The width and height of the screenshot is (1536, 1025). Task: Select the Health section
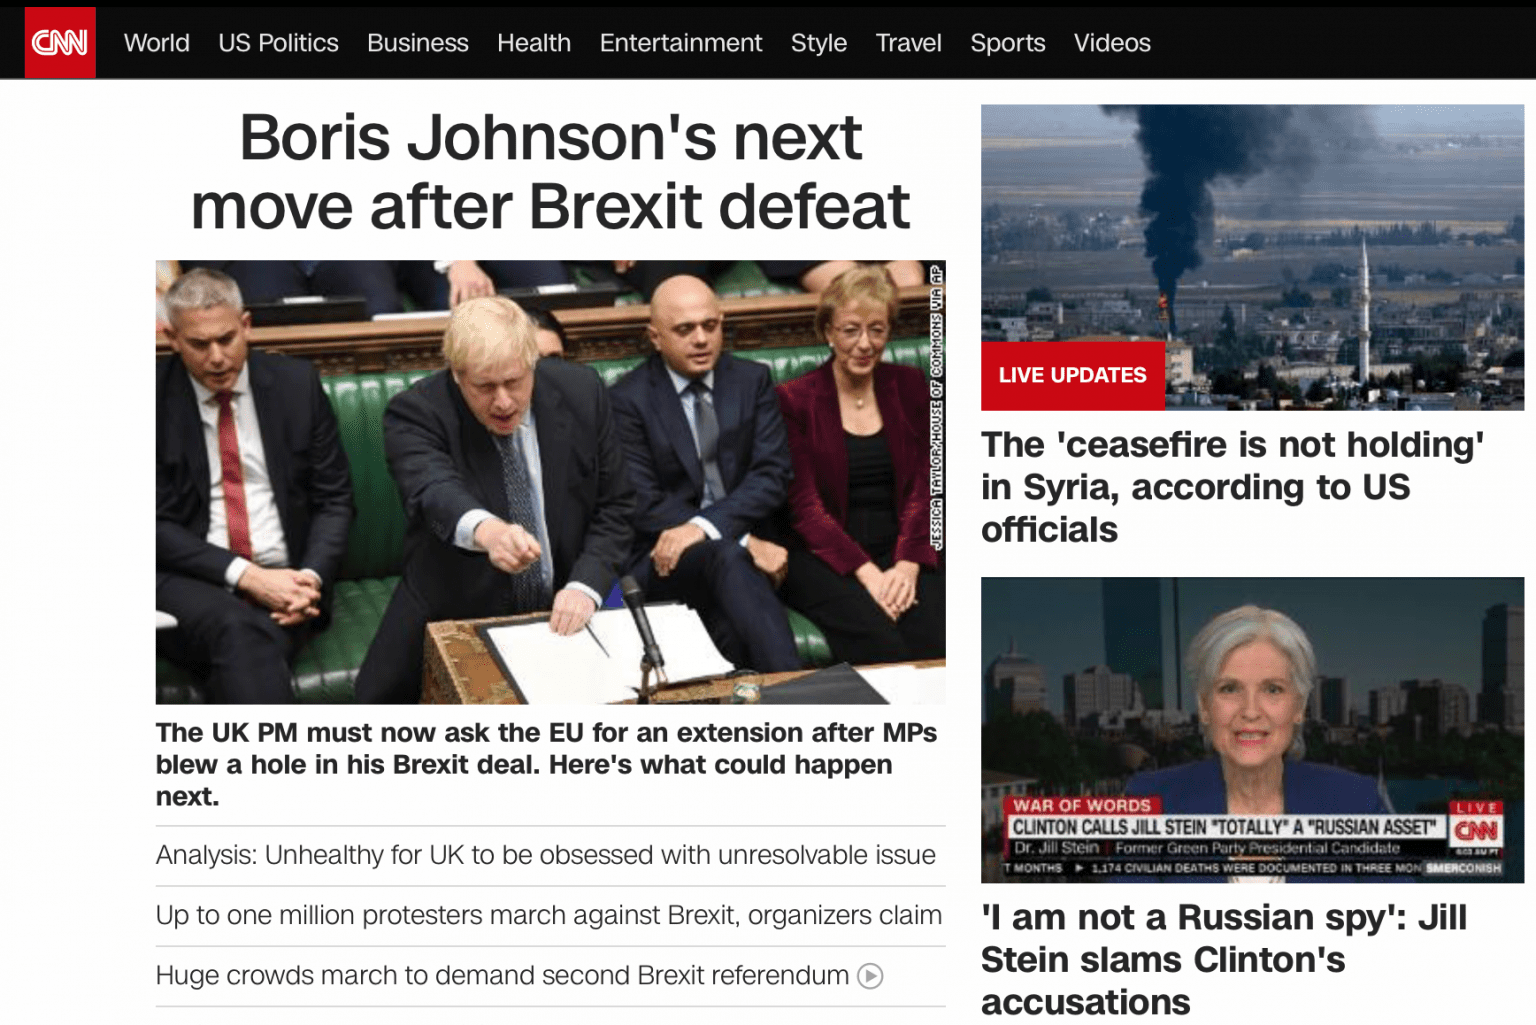pyautogui.click(x=534, y=43)
